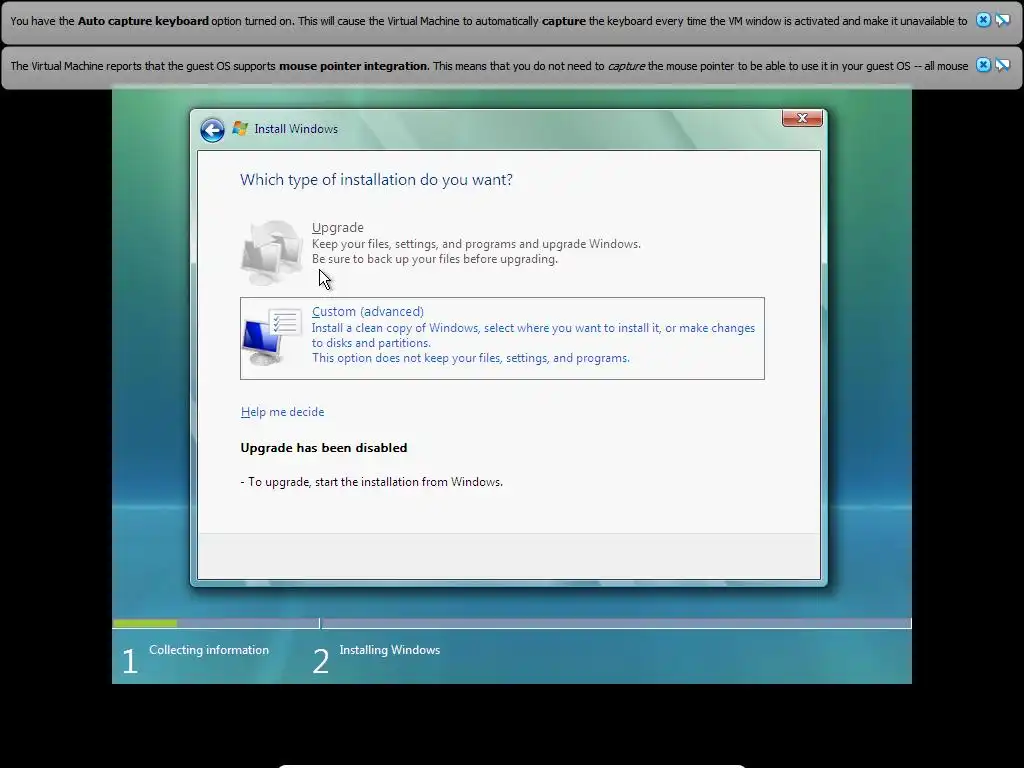
Task: Click the 'To upgrade, start the installation' note
Action: 372,482
